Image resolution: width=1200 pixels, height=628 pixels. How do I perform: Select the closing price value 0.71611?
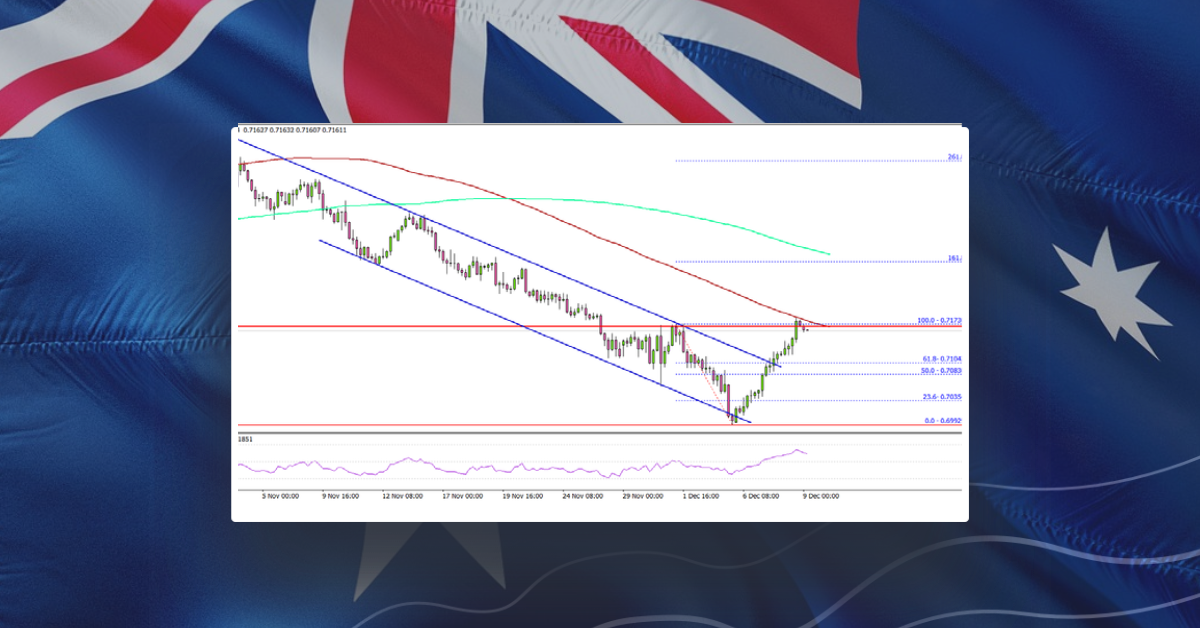point(335,128)
